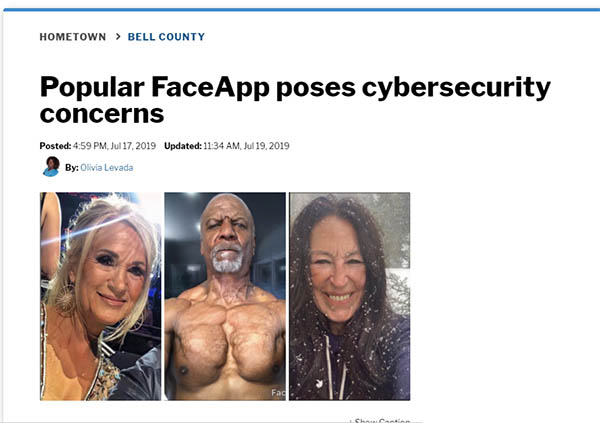Open the dark-haired woman in snow photo
Screen dimensions: 600x423
click(349, 296)
